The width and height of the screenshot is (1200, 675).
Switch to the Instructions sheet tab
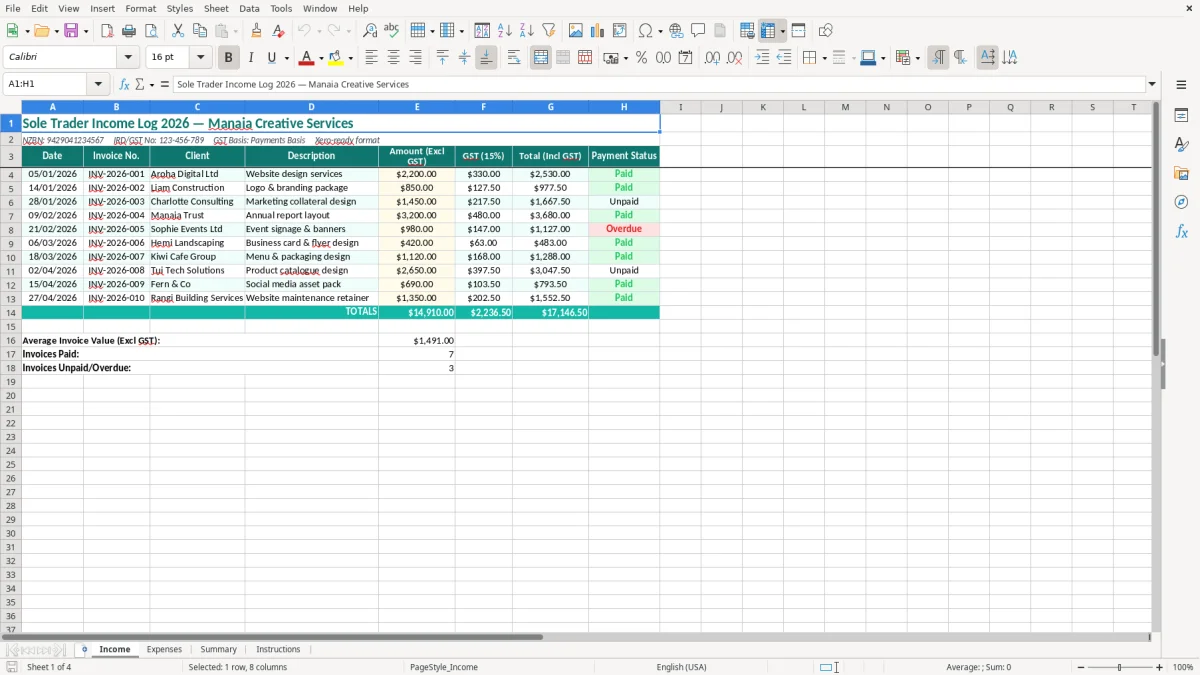click(278, 650)
